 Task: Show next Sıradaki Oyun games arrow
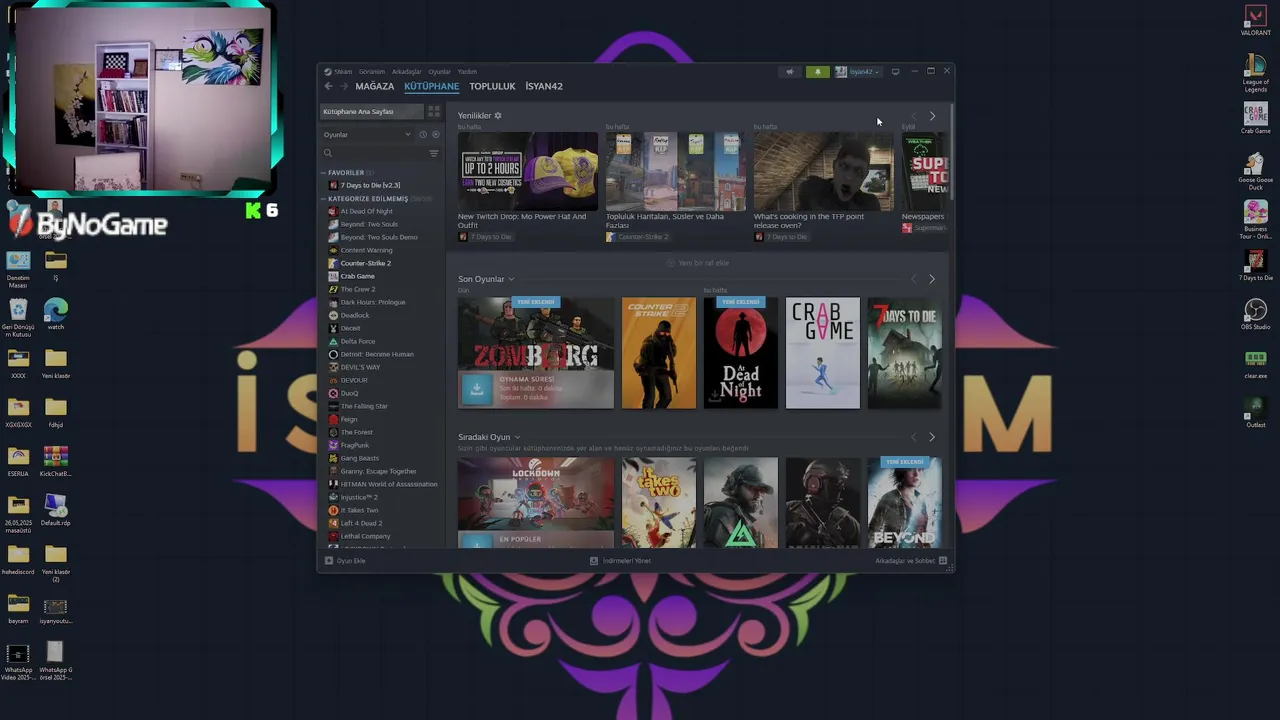pyautogui.click(x=932, y=437)
